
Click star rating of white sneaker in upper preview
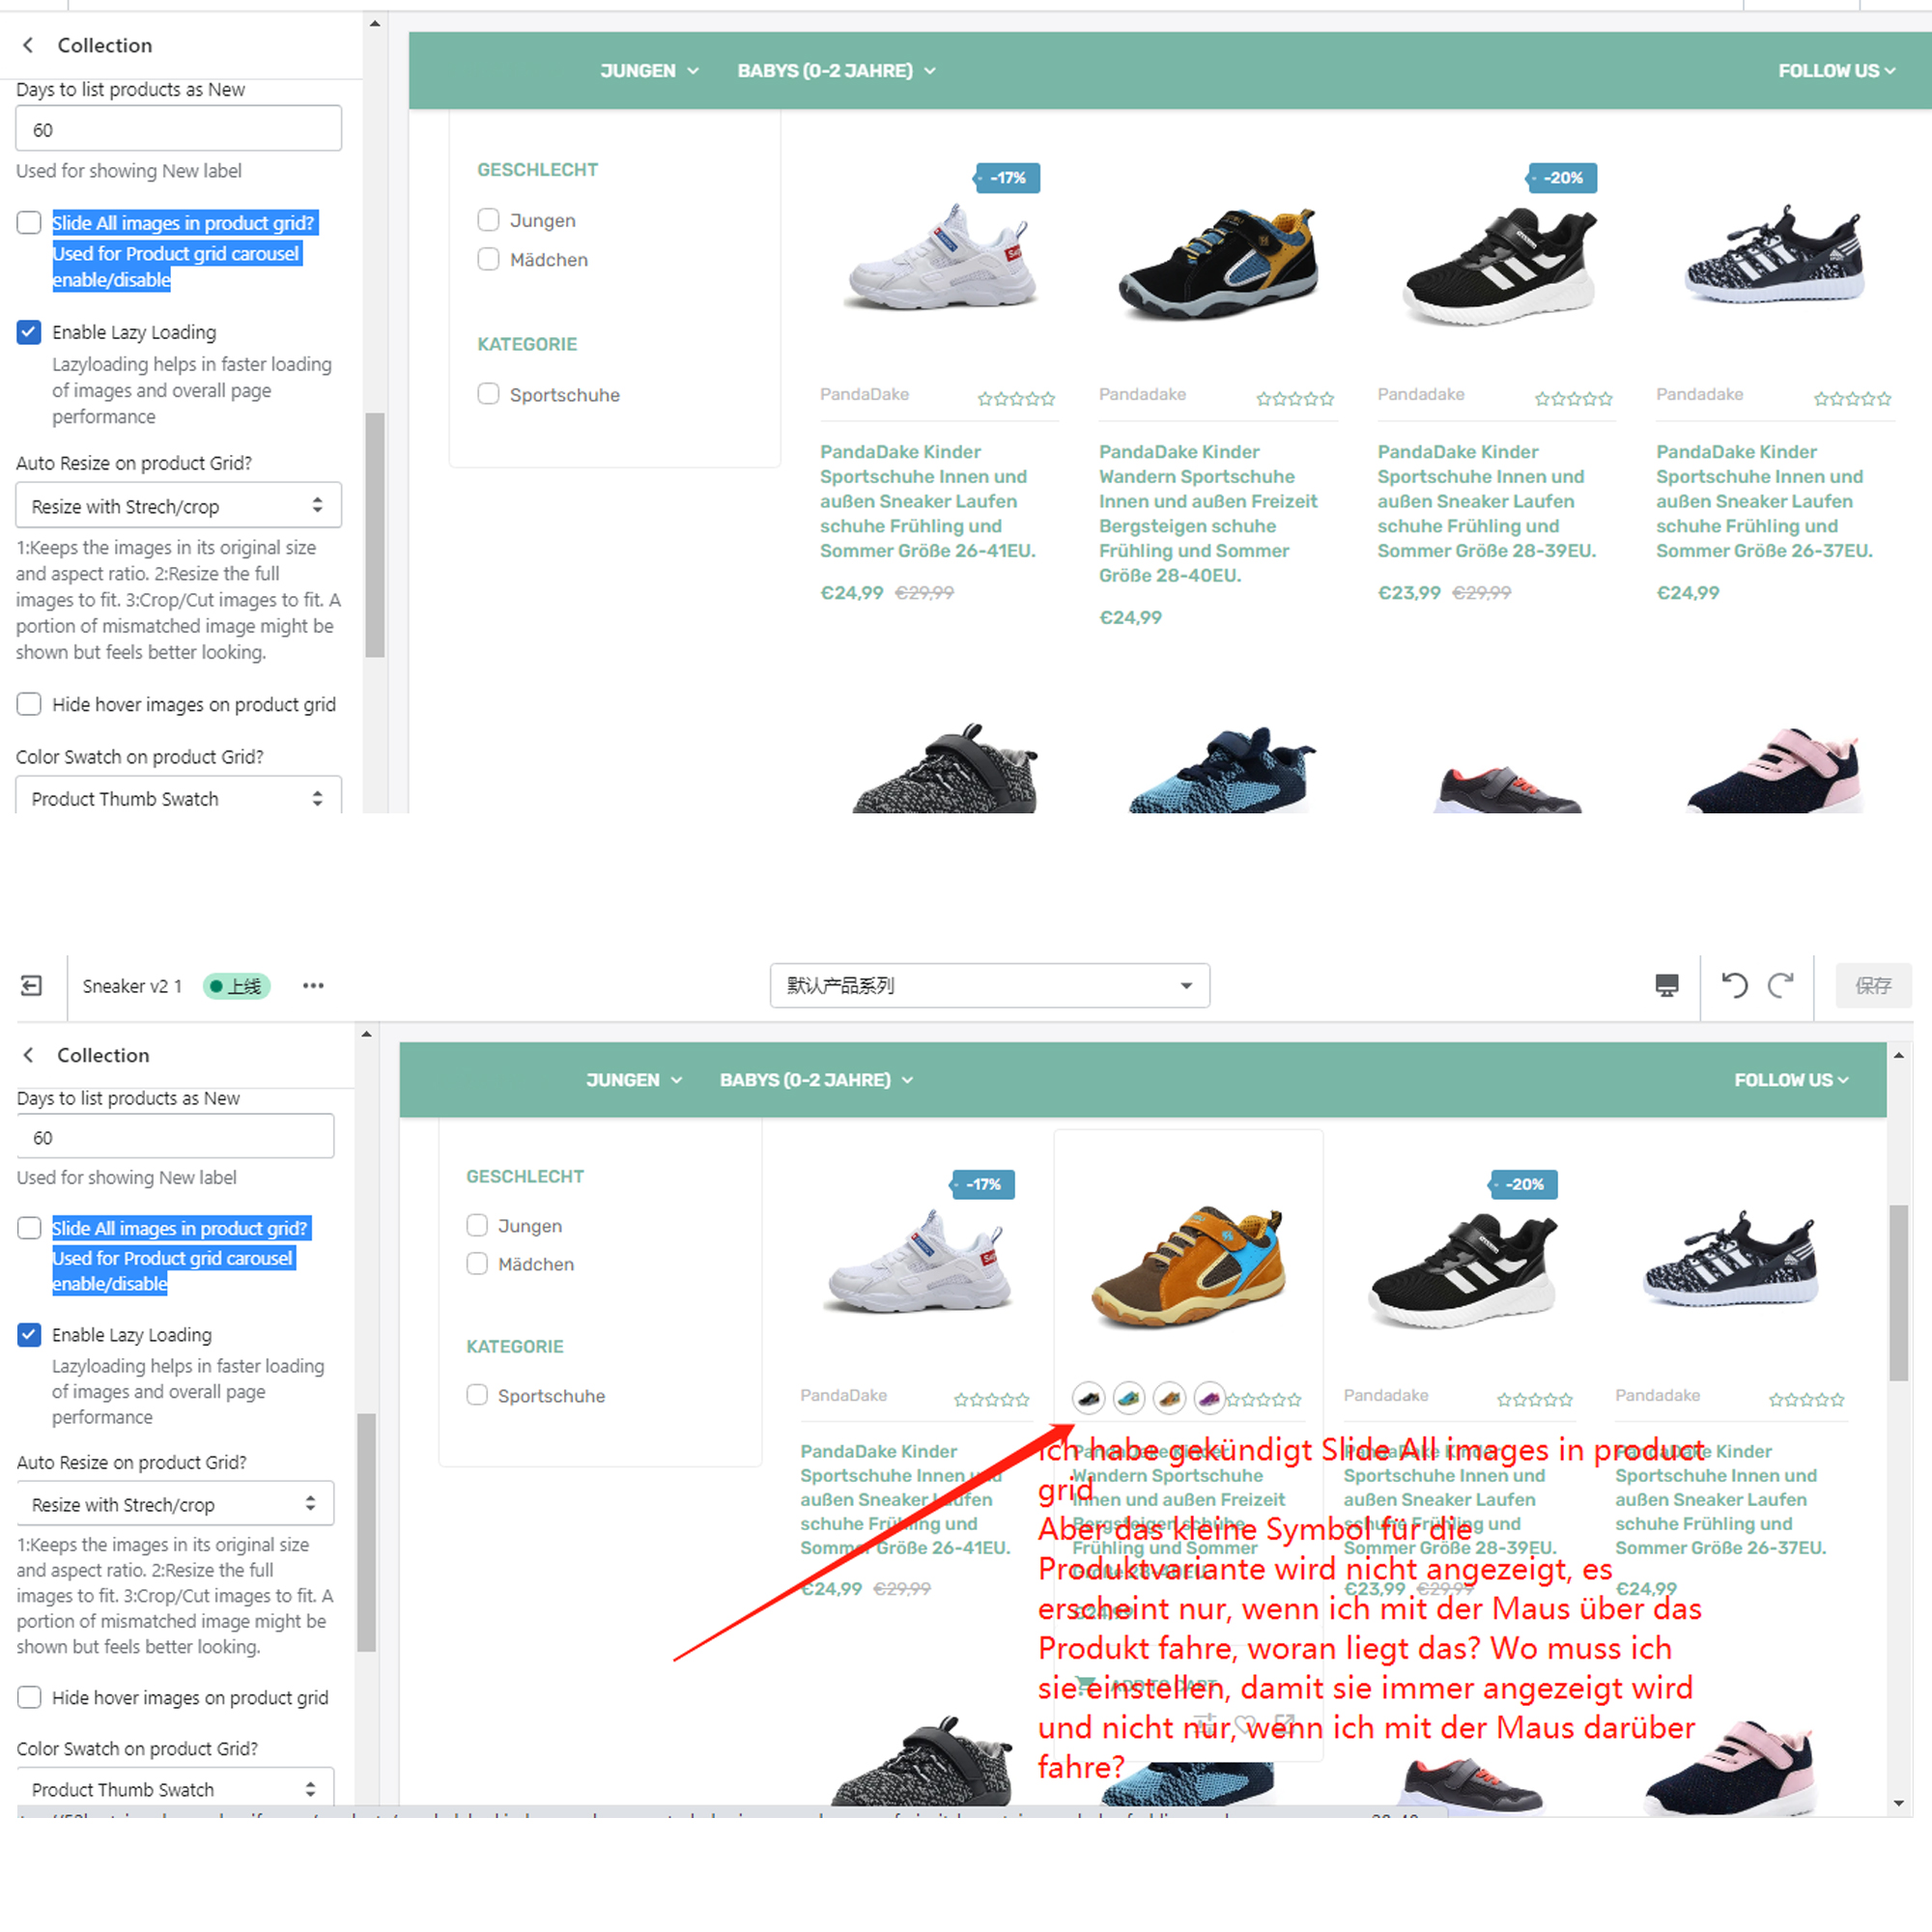pyautogui.click(x=1015, y=399)
